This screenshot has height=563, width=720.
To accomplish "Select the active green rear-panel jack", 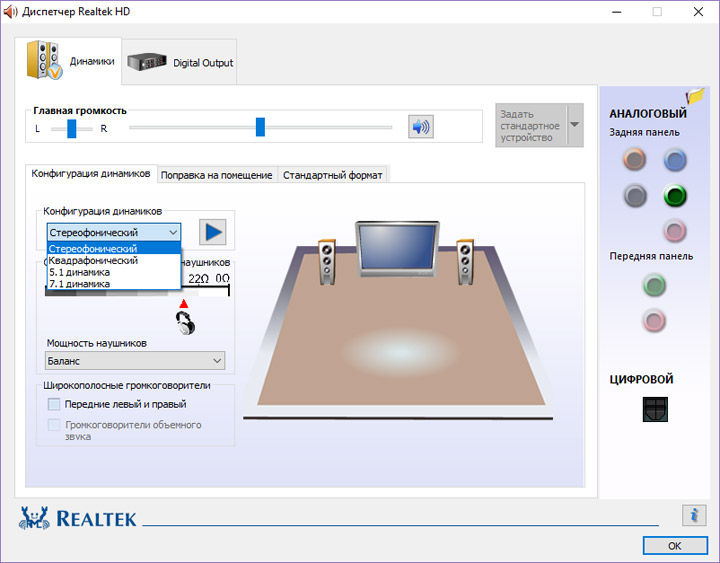I will 675,196.
